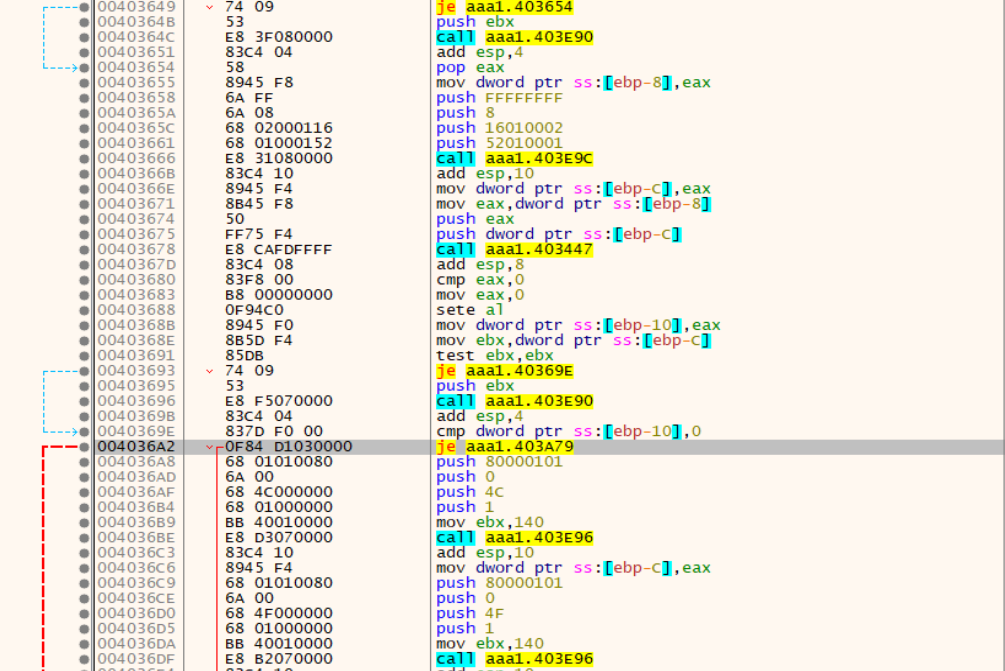Toggle breakpoint dot at address 00403666
Viewport: 1005px width, 671px height.
[84, 158]
